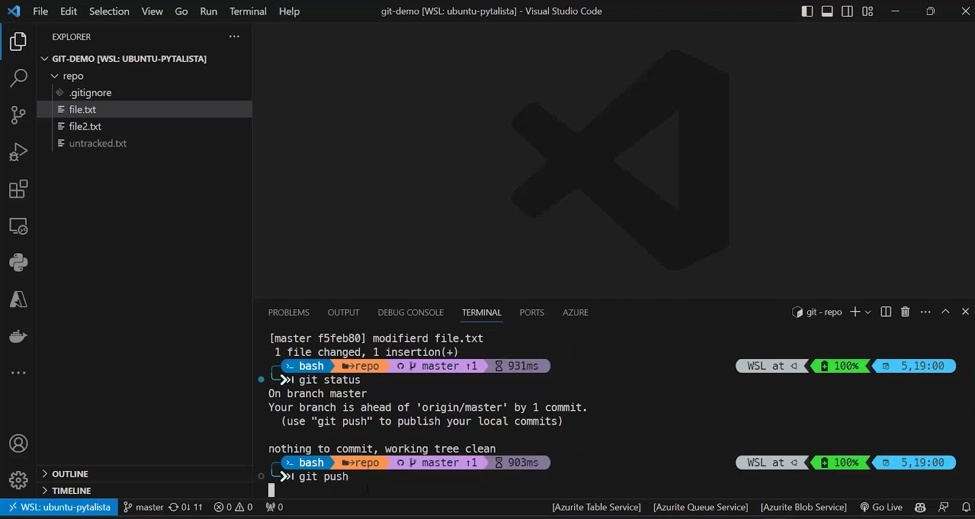Select file.txt in explorer

(144, 109)
